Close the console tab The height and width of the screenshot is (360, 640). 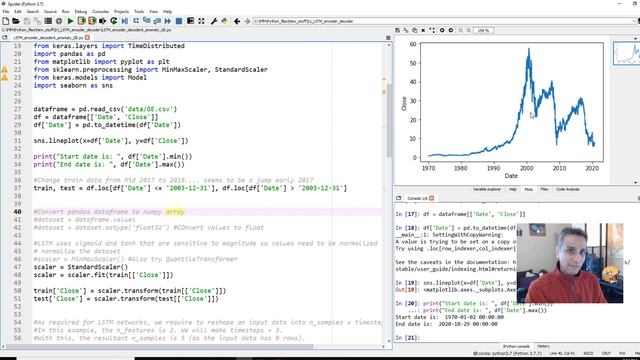(x=431, y=198)
